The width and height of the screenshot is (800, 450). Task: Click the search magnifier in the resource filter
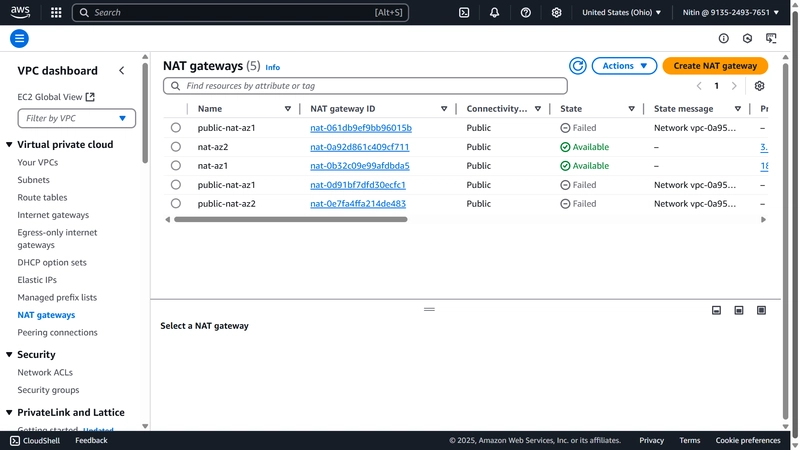(176, 86)
